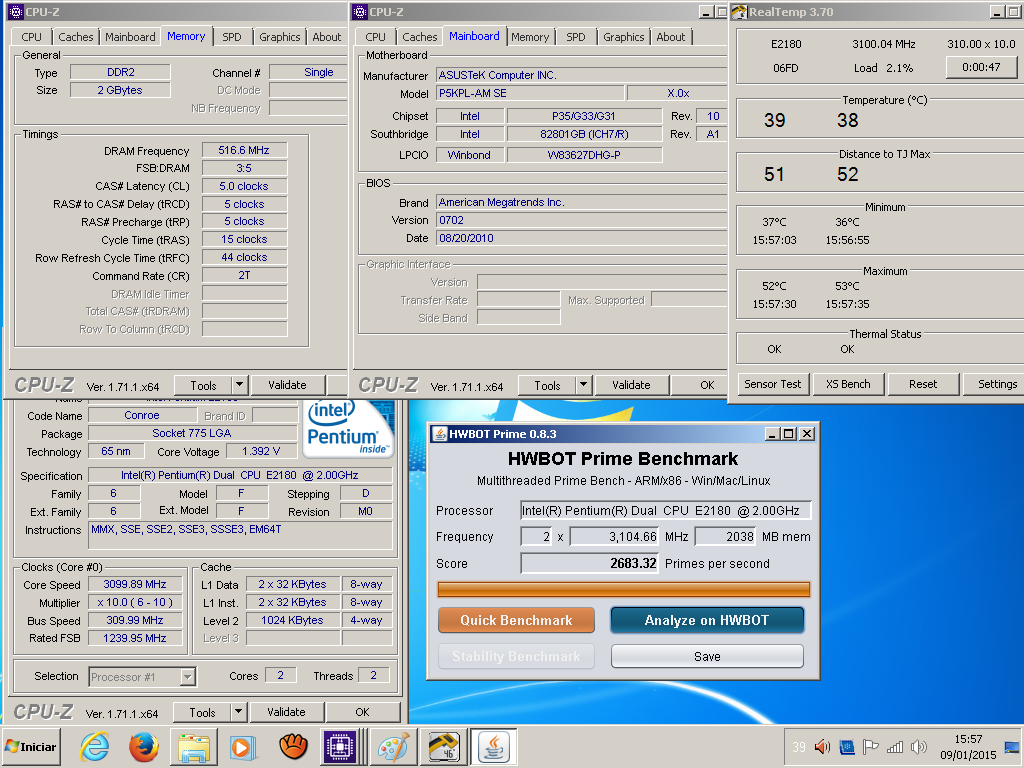1024x768 pixels.
Task: Open About tab in Memory CPU-Z window
Action: pyautogui.click(x=327, y=37)
